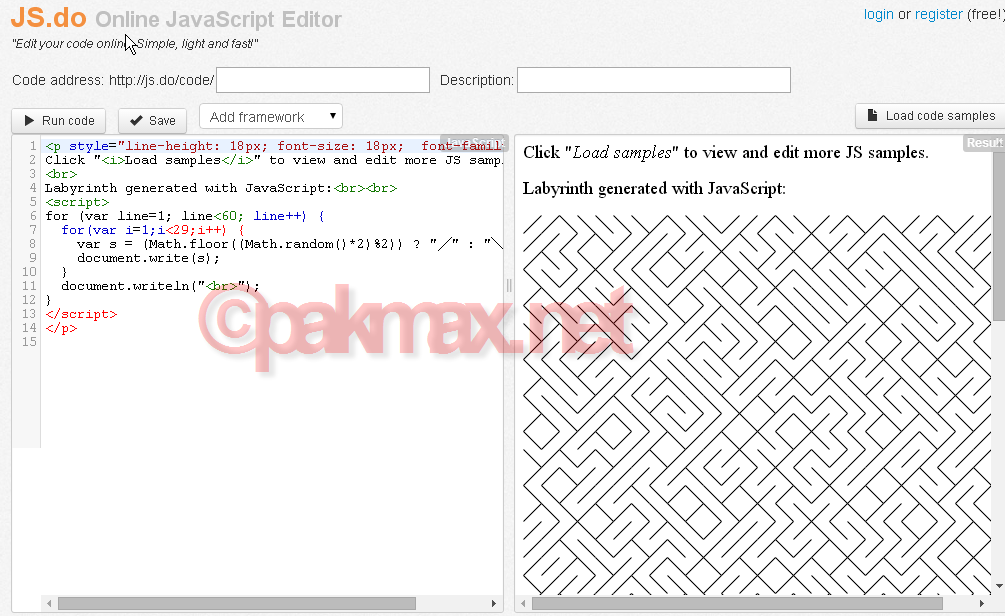Open Load code samples
Viewport: 1005px width, 616px height.
[x=931, y=115]
